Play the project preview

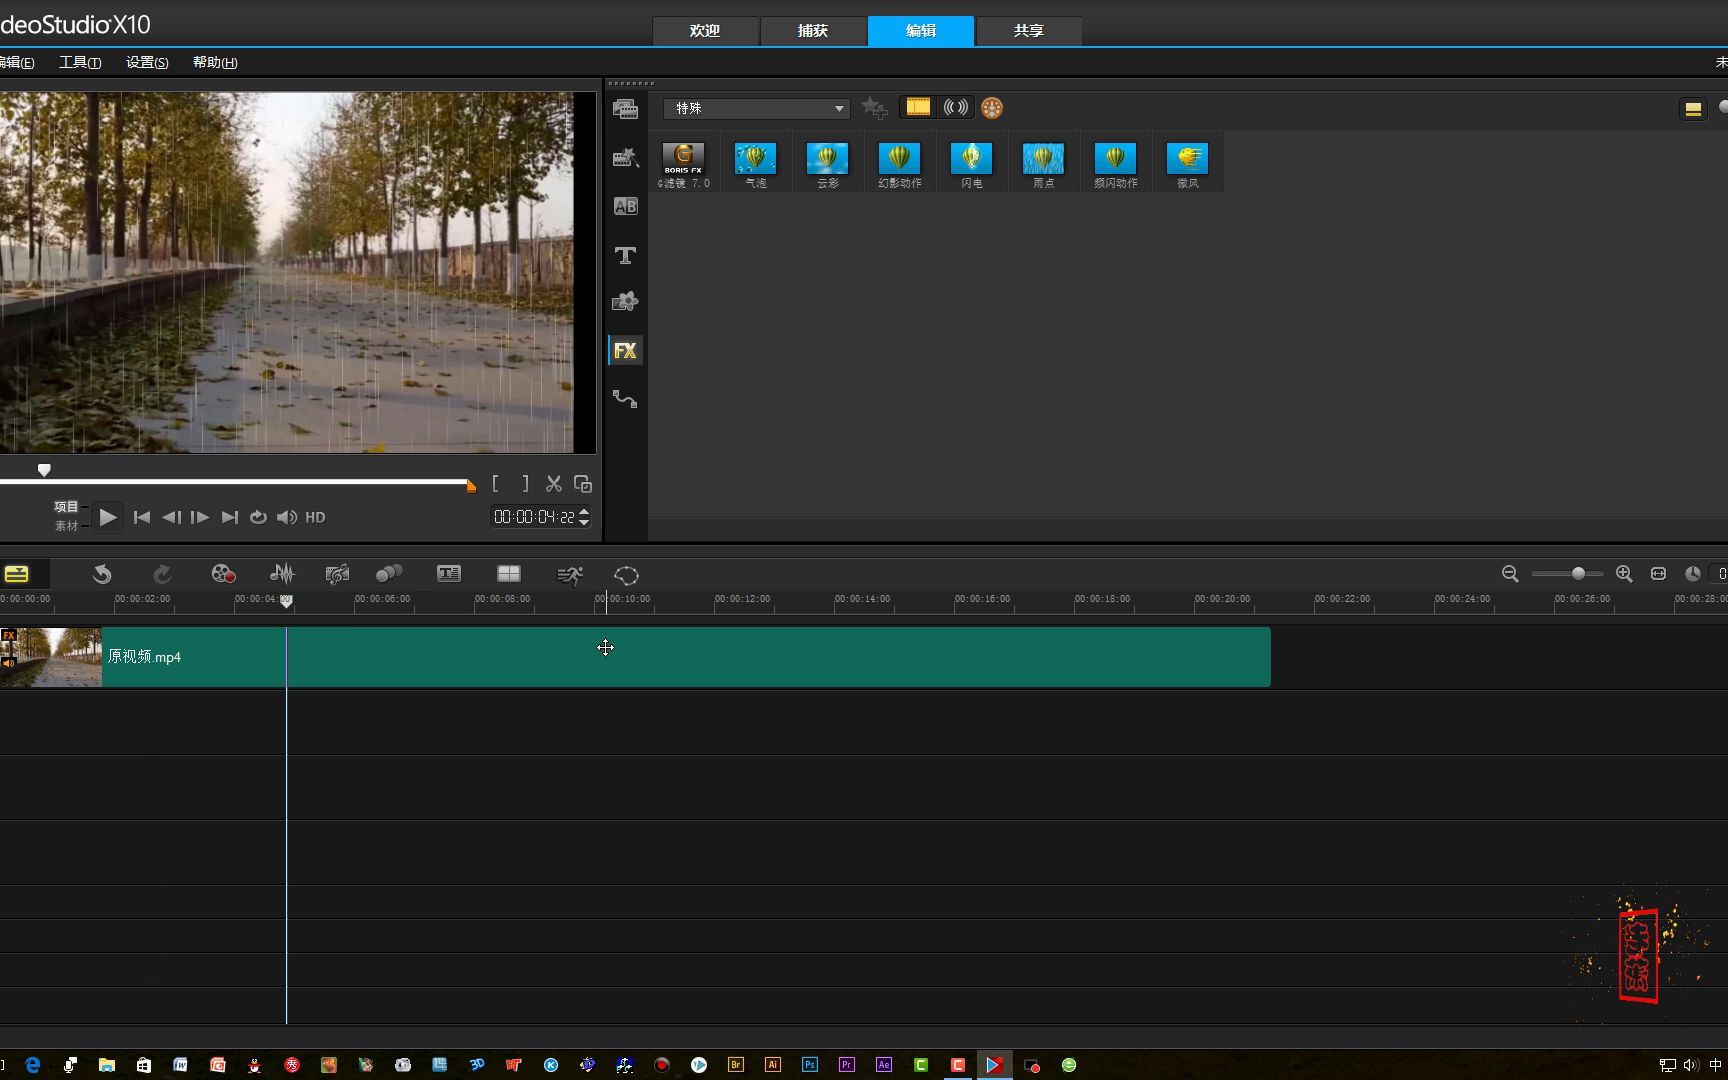coord(108,517)
